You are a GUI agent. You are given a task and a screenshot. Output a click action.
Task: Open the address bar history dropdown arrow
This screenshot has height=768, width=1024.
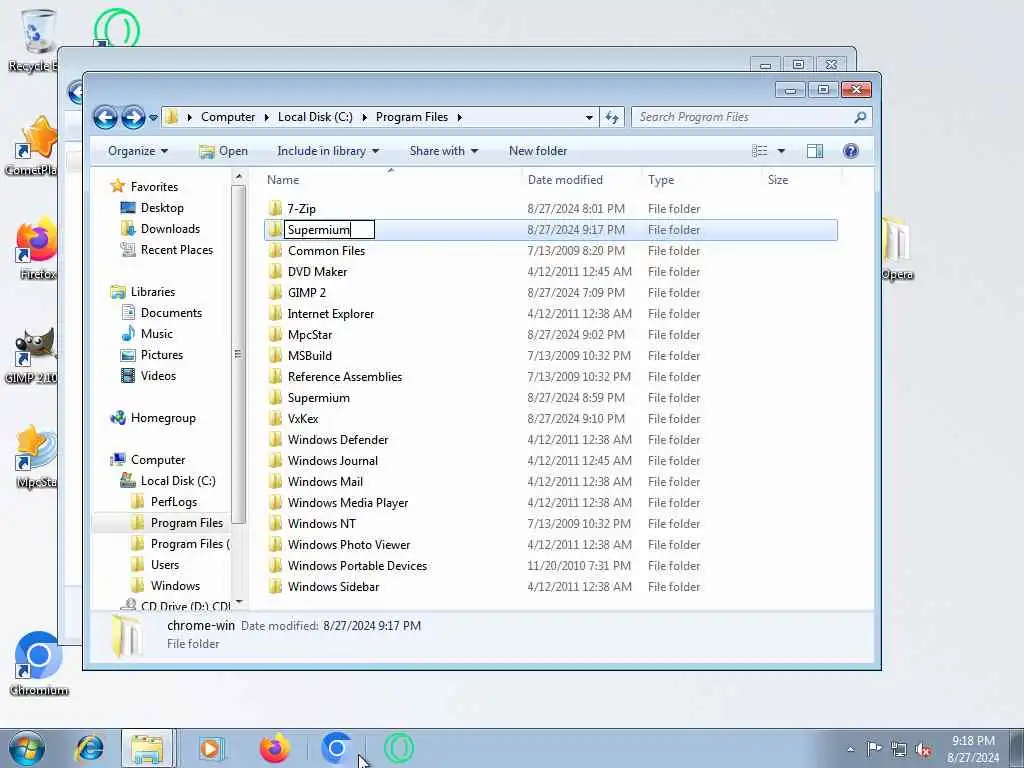(x=589, y=118)
